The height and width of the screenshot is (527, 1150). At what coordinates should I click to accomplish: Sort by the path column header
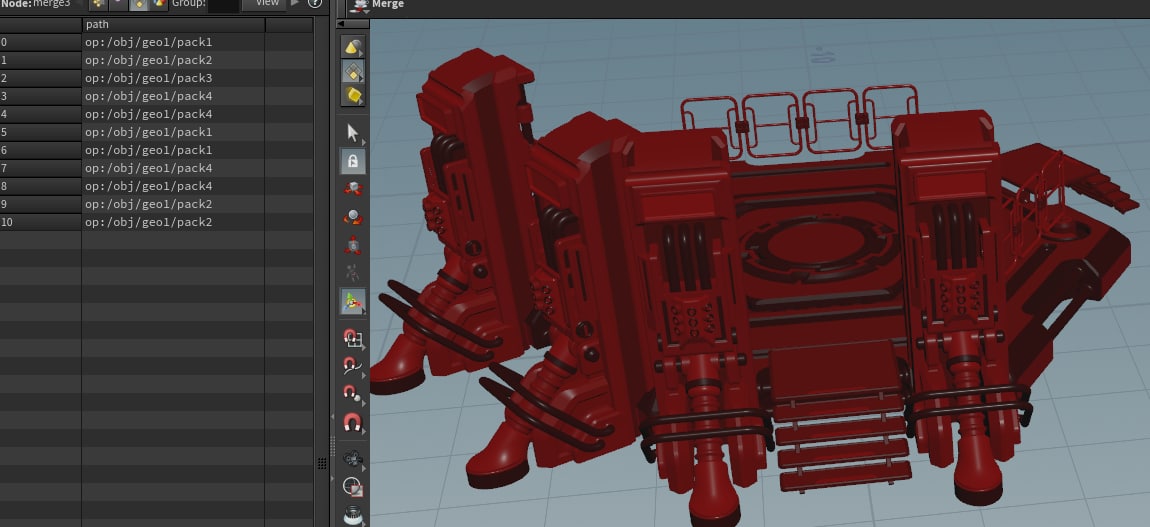click(x=173, y=24)
